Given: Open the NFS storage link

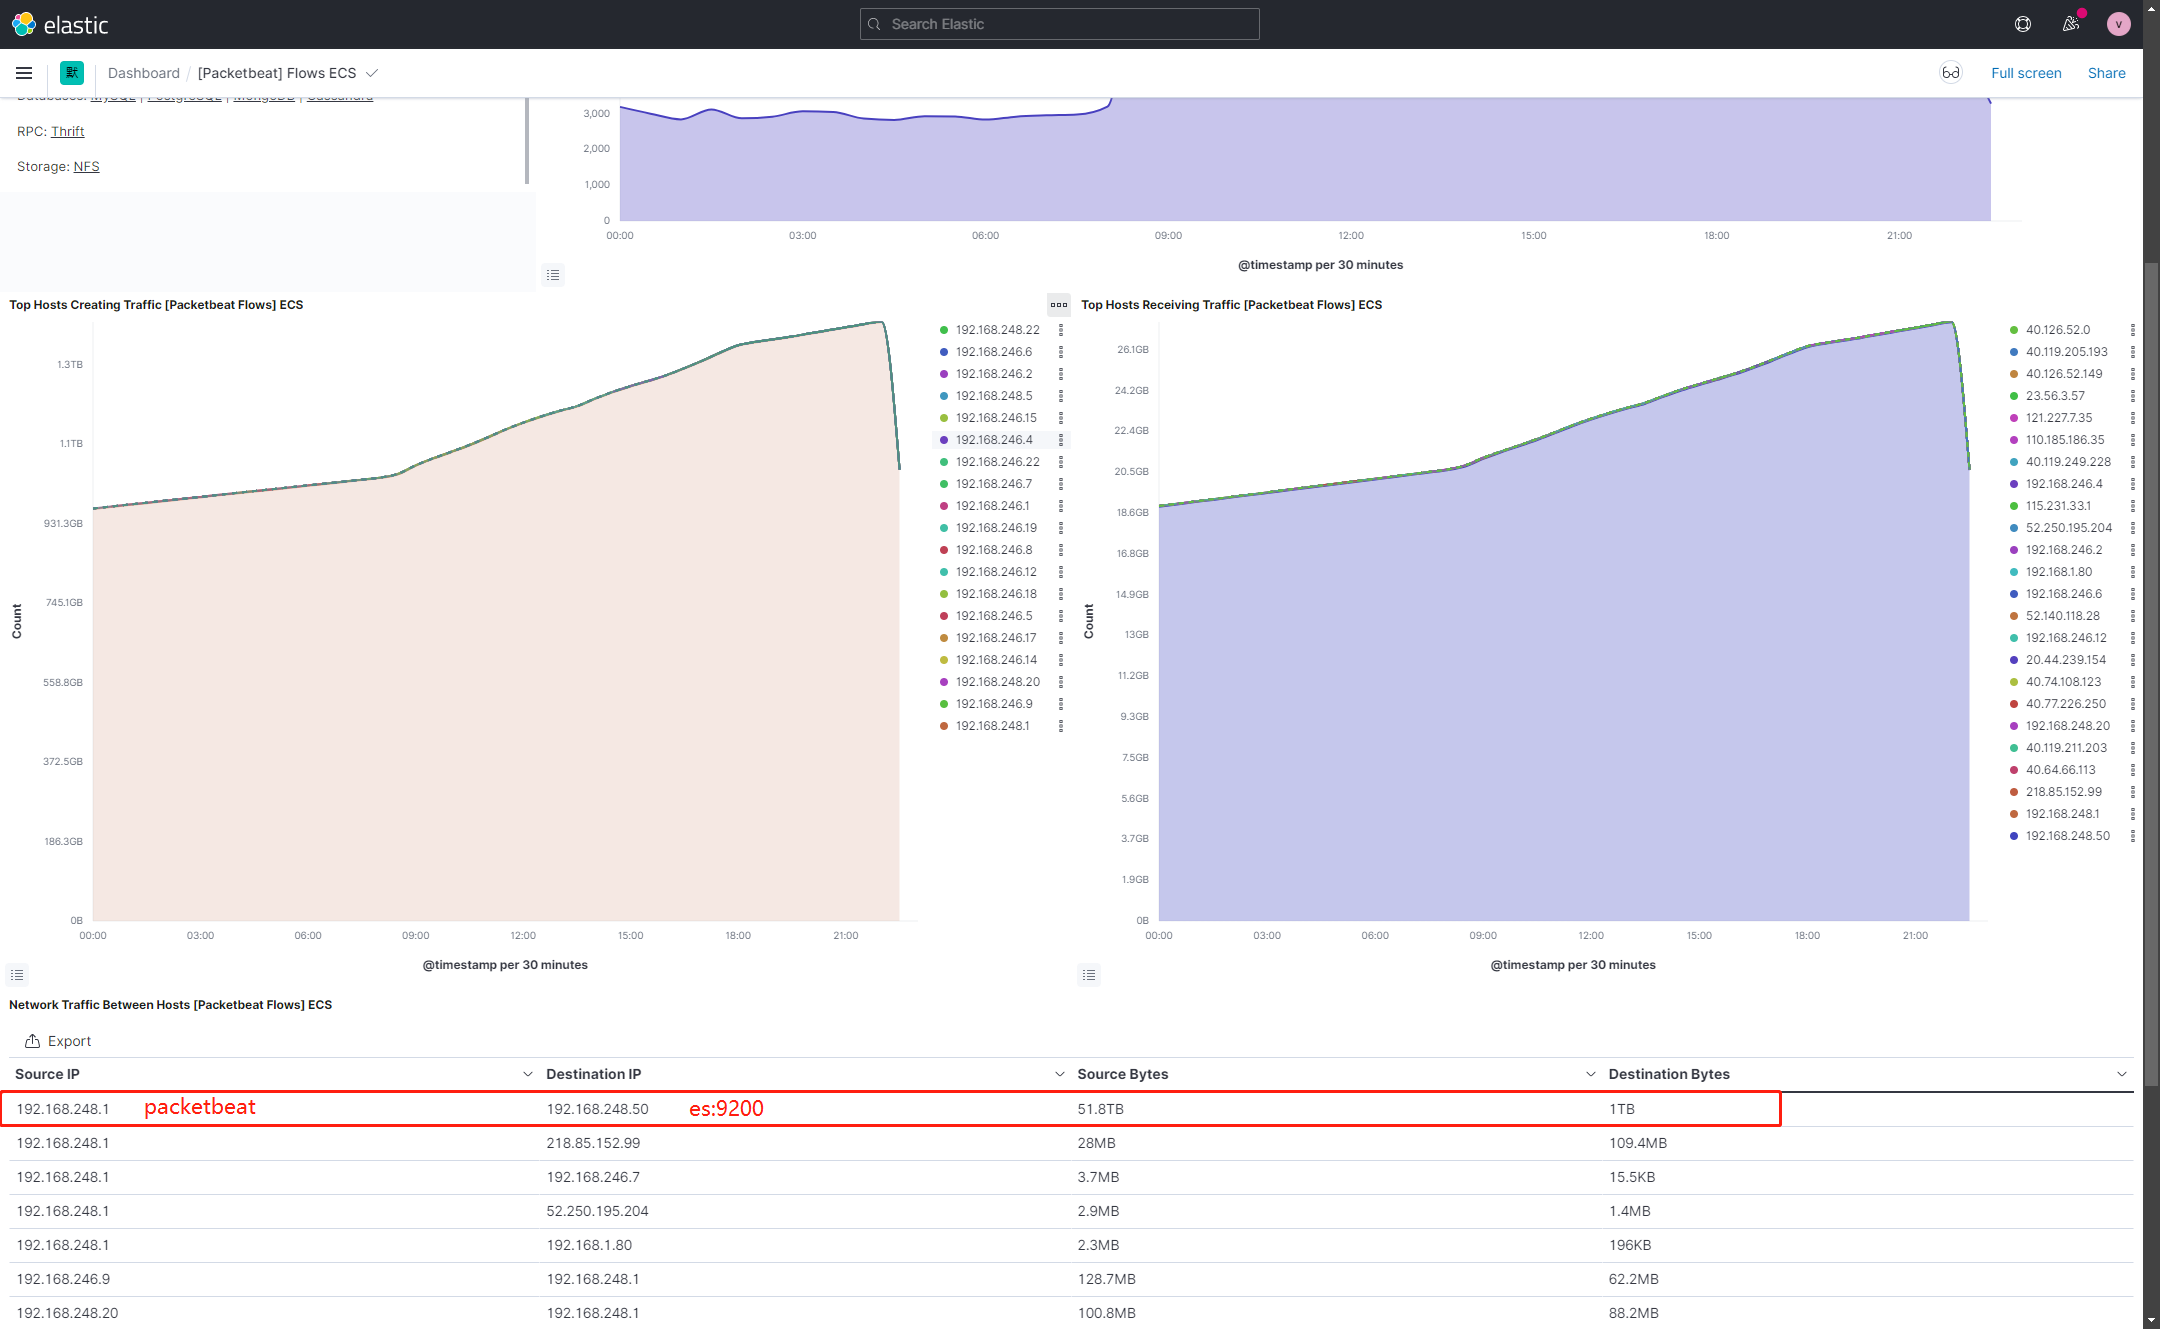Looking at the screenshot, I should pos(86,167).
